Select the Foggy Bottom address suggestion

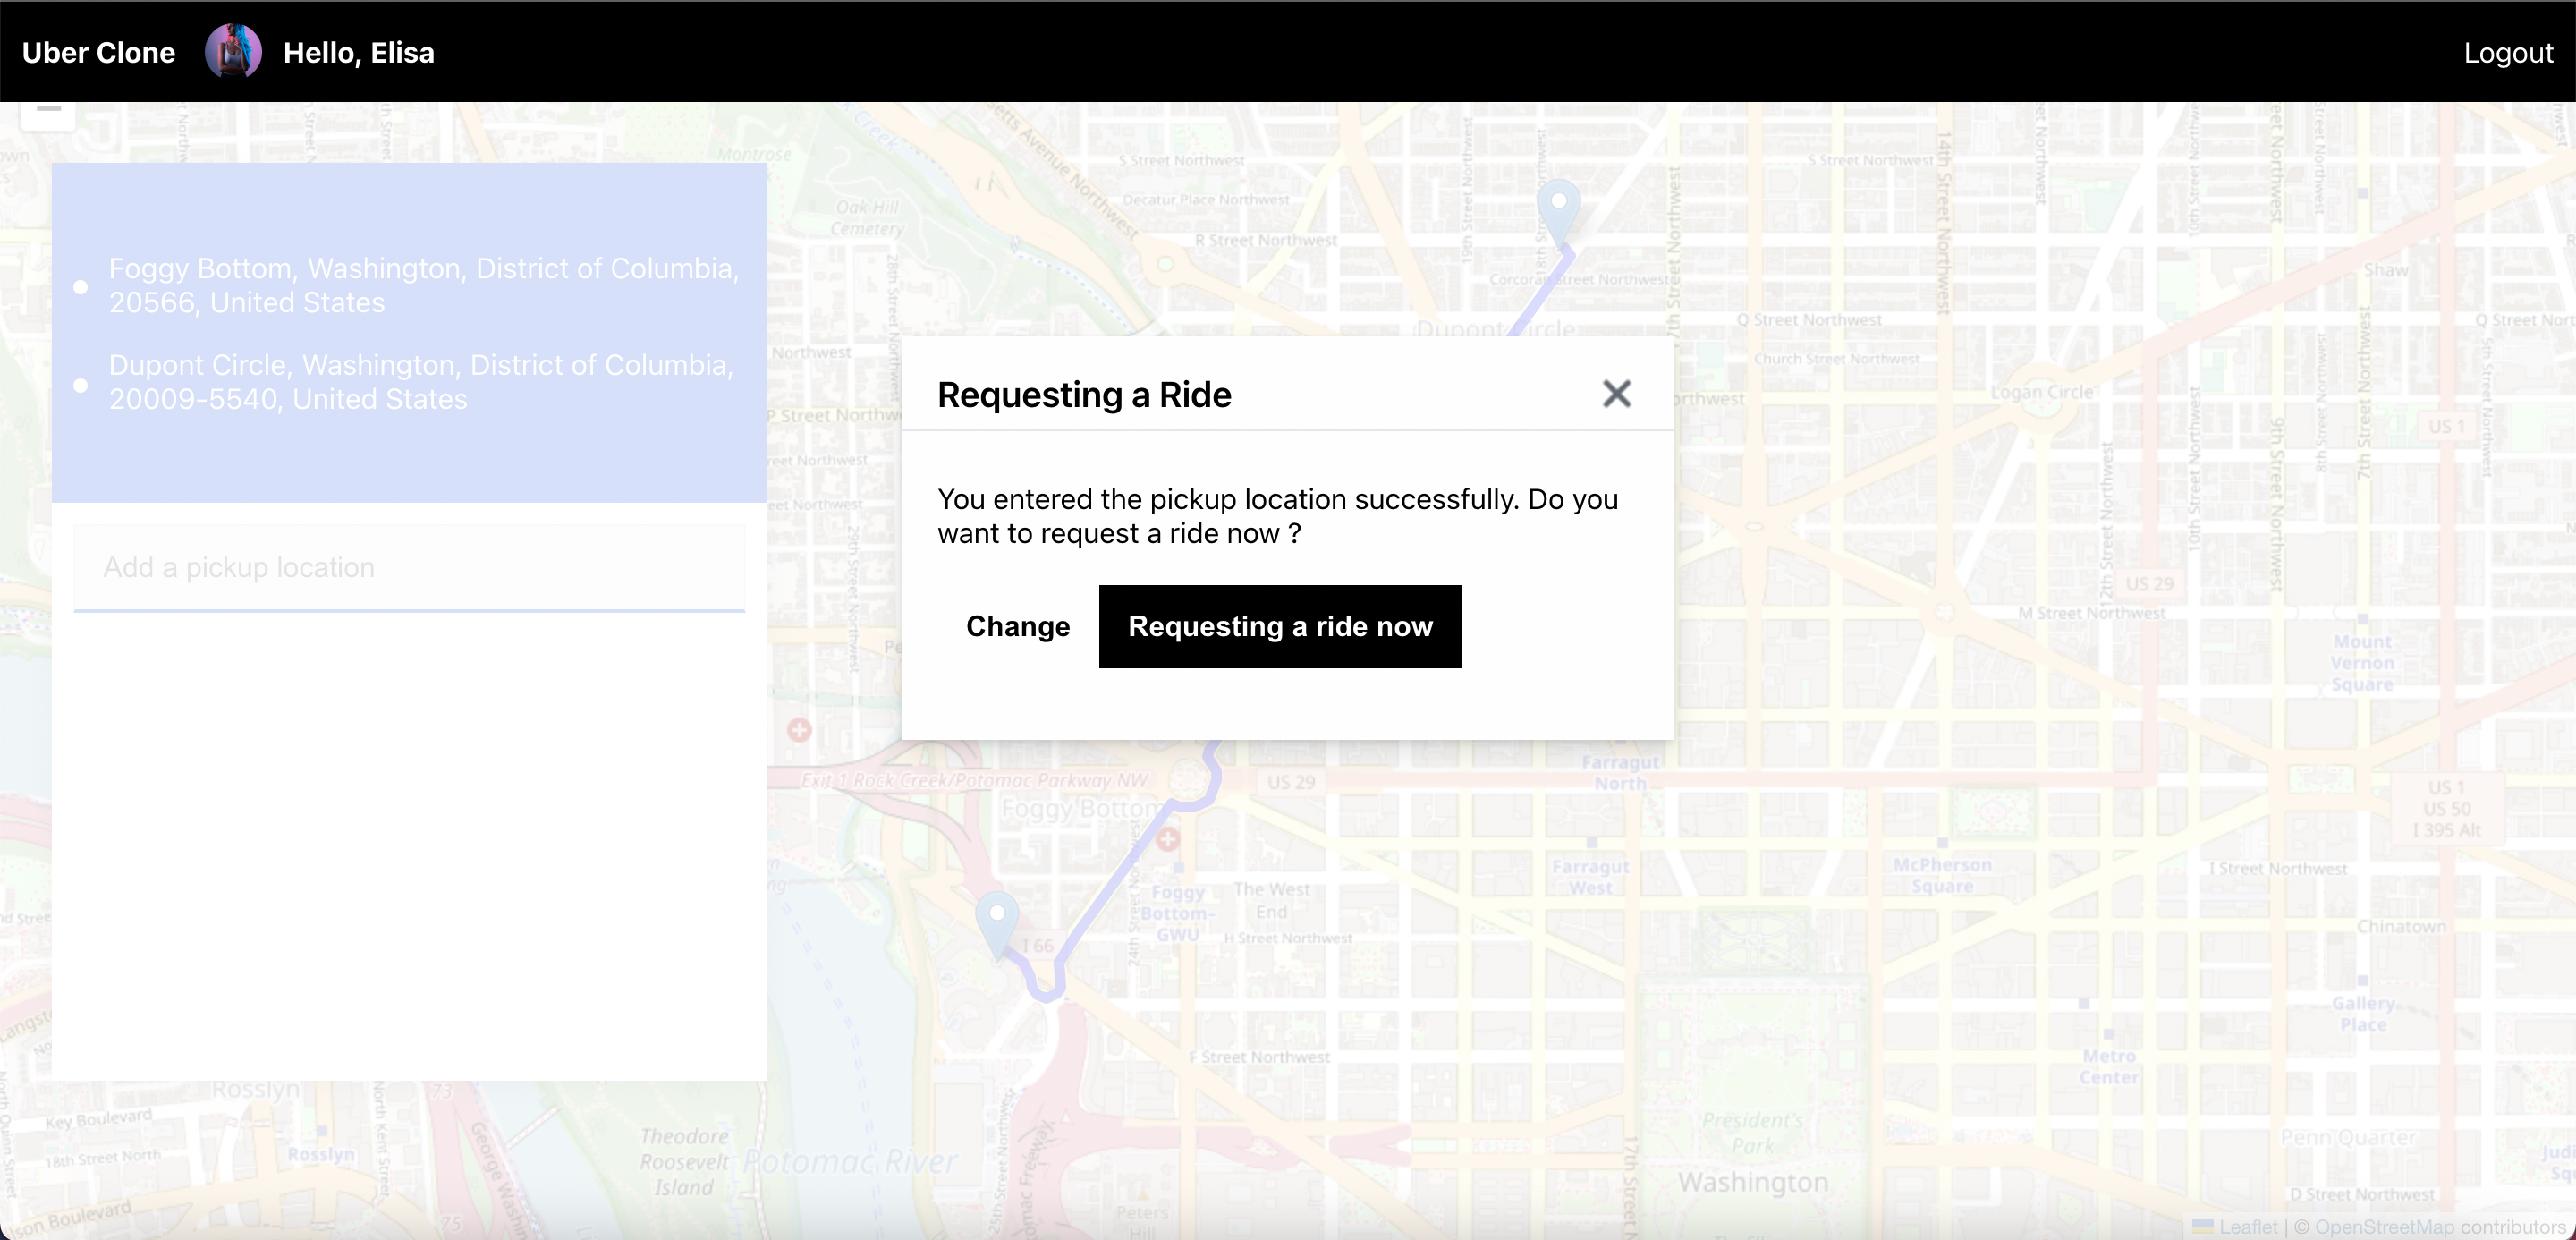click(x=424, y=285)
